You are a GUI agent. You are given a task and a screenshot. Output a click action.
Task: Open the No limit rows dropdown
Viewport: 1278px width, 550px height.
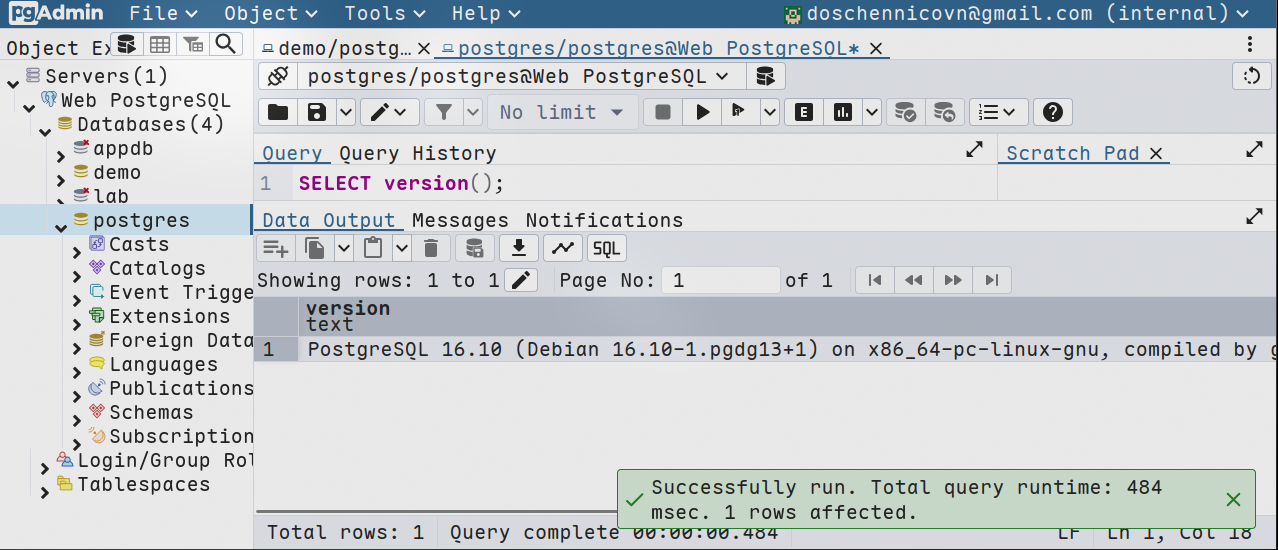[562, 112]
